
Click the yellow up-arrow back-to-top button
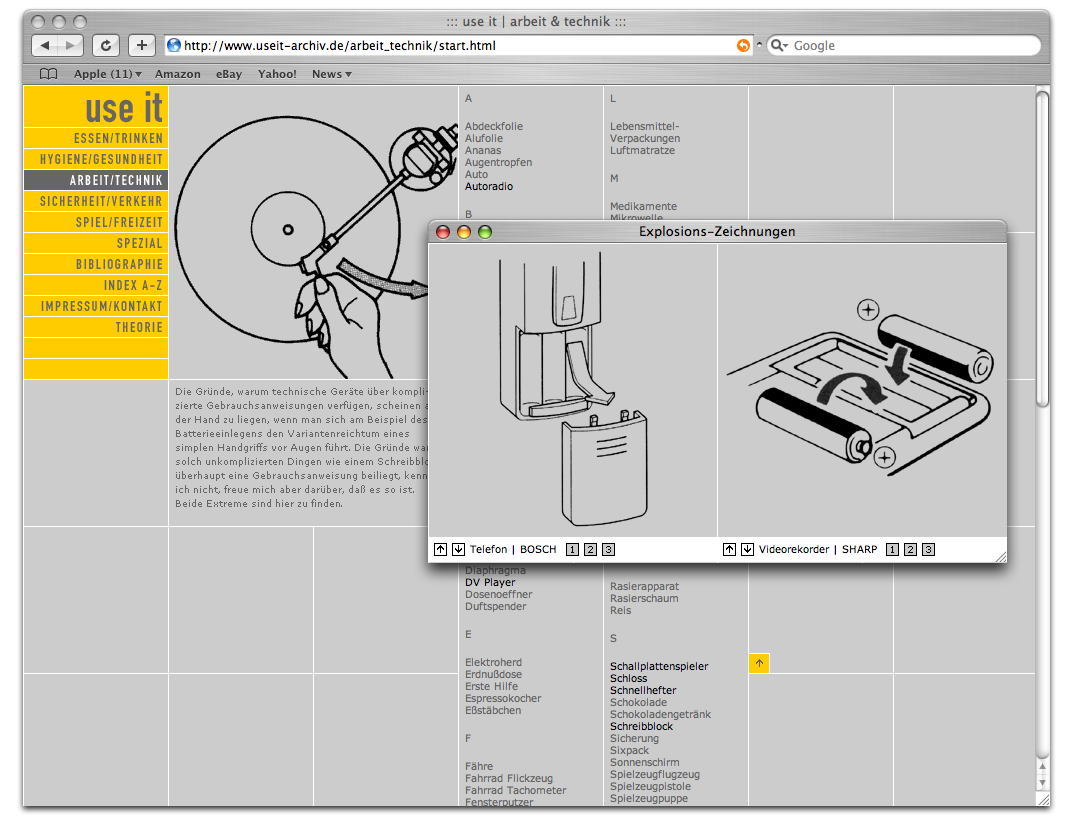tap(759, 663)
